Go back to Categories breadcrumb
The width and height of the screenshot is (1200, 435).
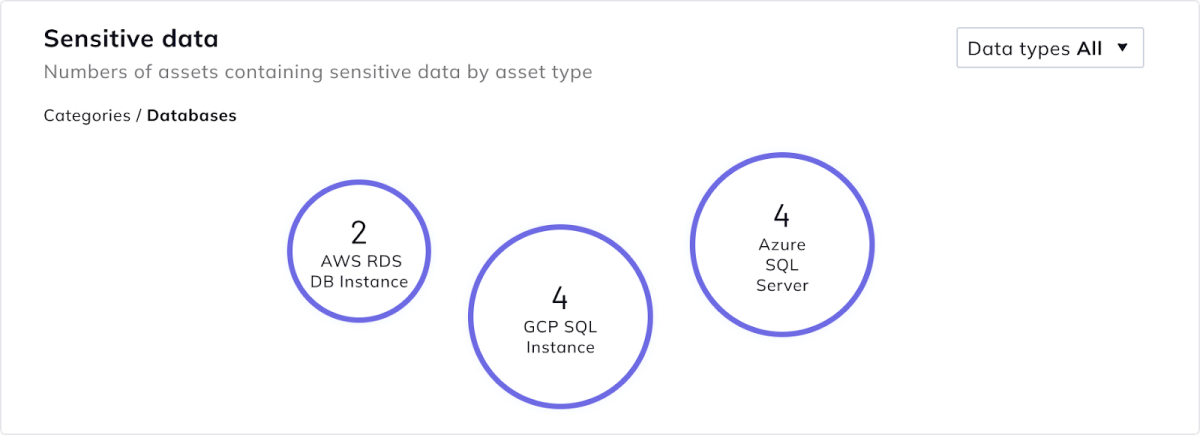point(87,115)
